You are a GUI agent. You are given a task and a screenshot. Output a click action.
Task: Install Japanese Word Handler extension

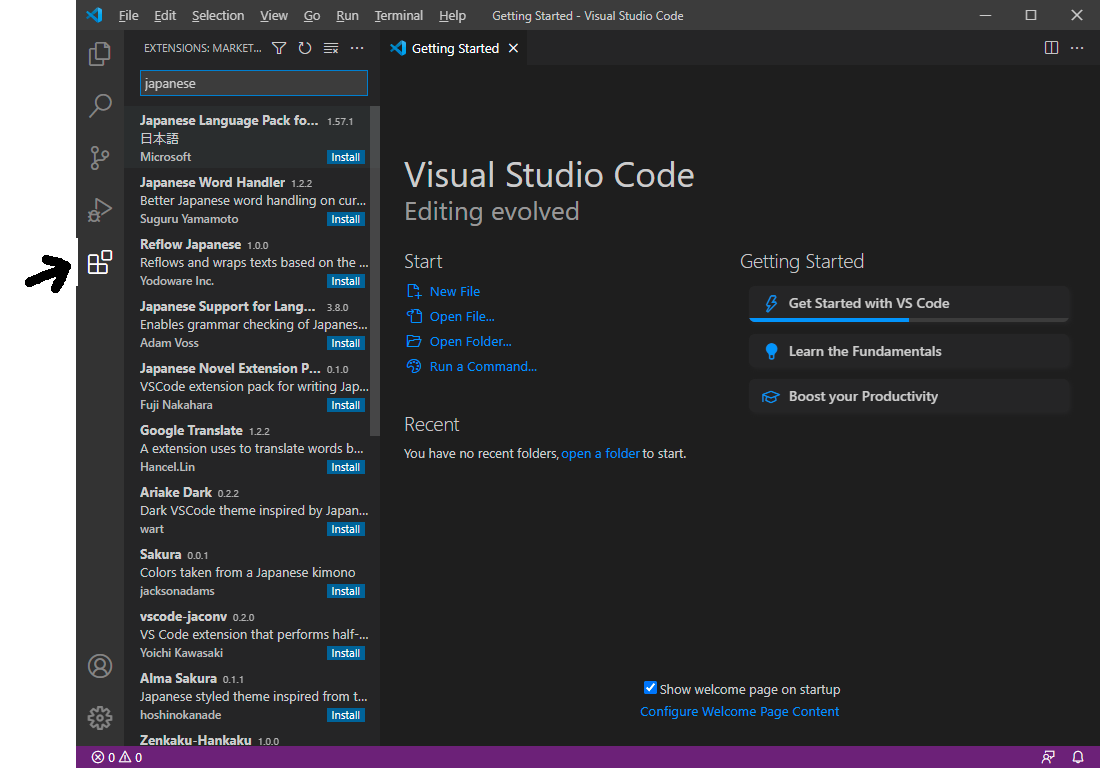click(345, 219)
